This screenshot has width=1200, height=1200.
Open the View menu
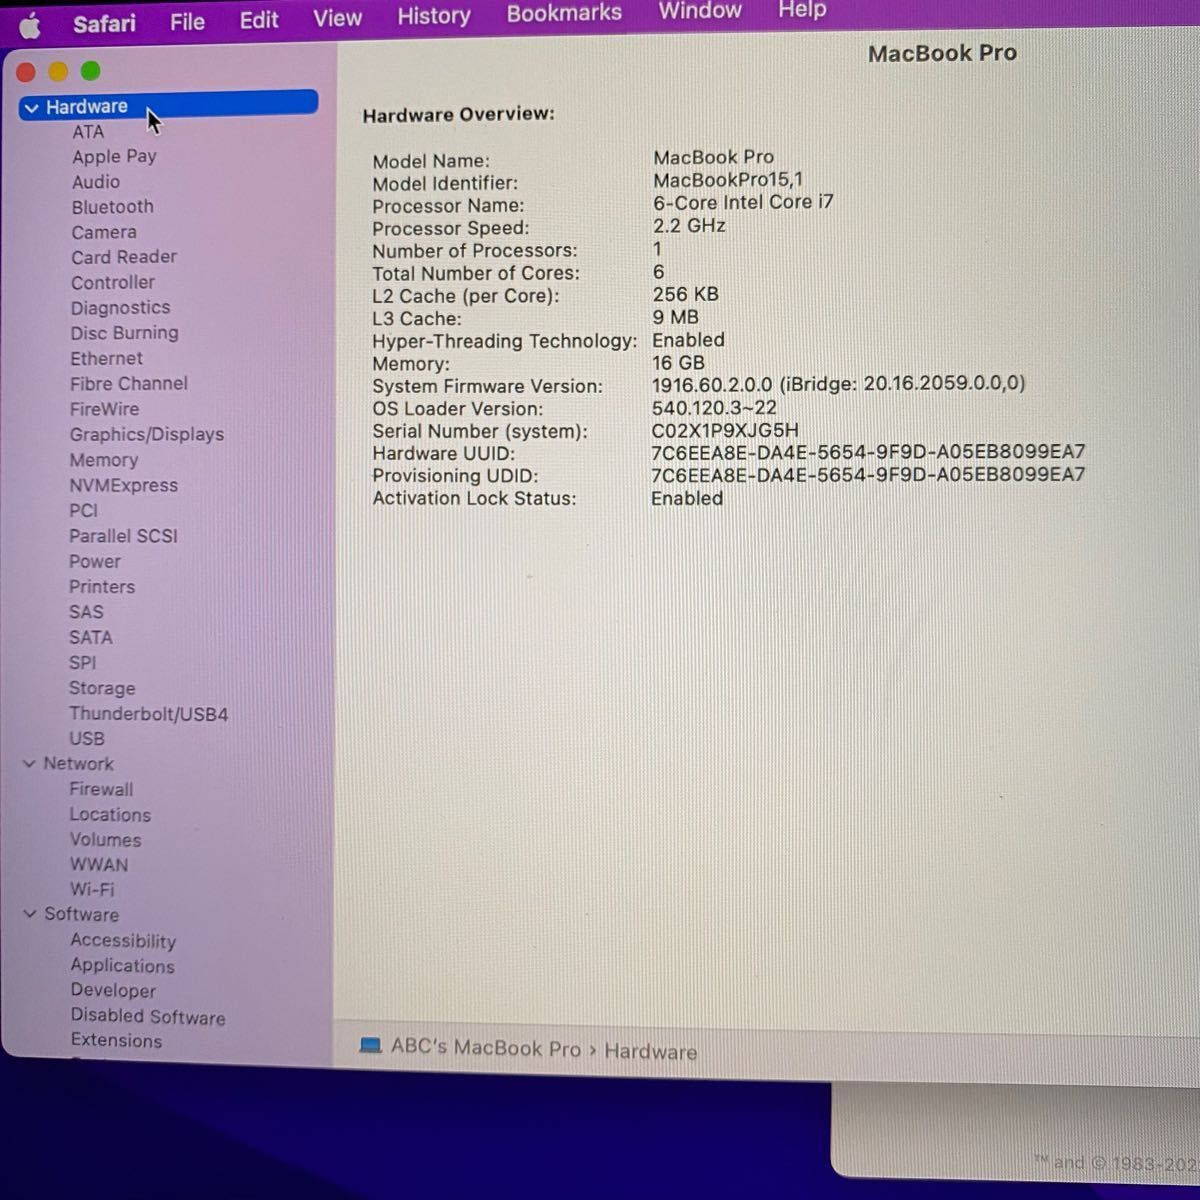pyautogui.click(x=337, y=18)
